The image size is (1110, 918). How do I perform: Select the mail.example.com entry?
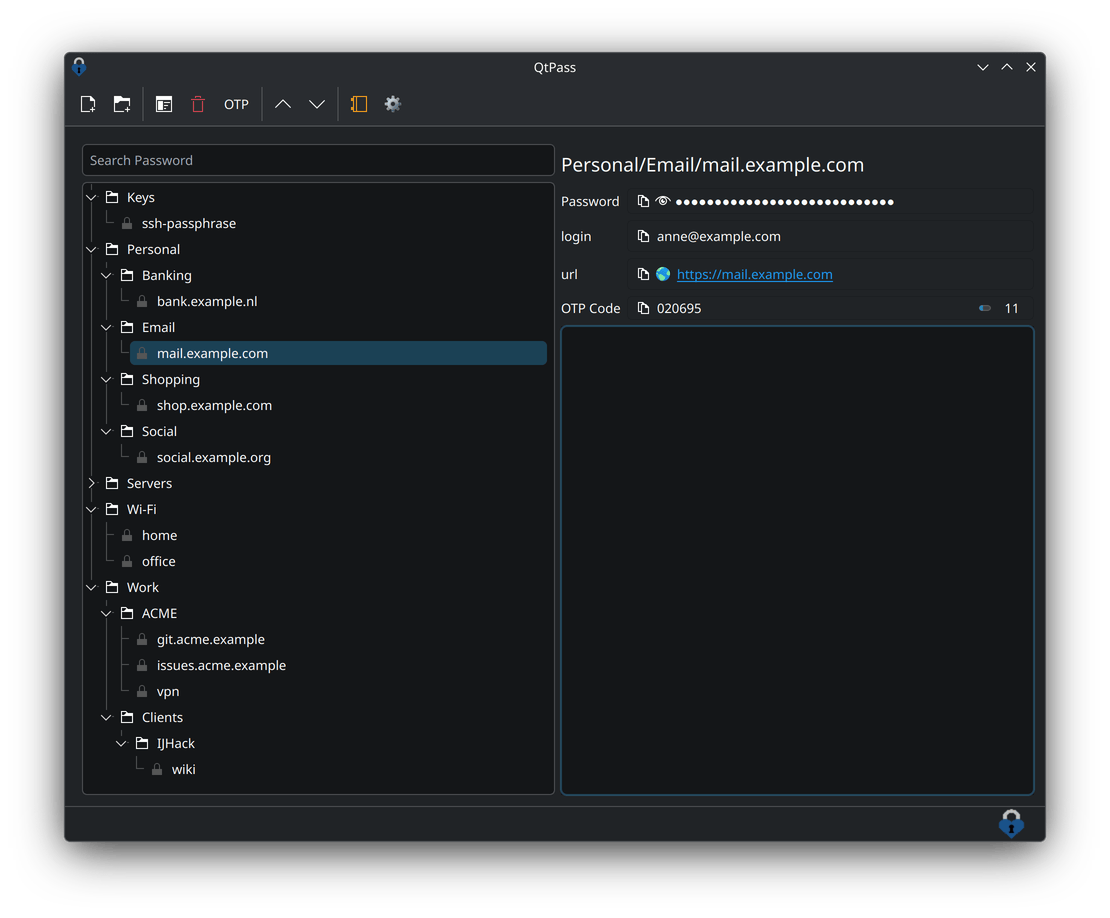338,353
